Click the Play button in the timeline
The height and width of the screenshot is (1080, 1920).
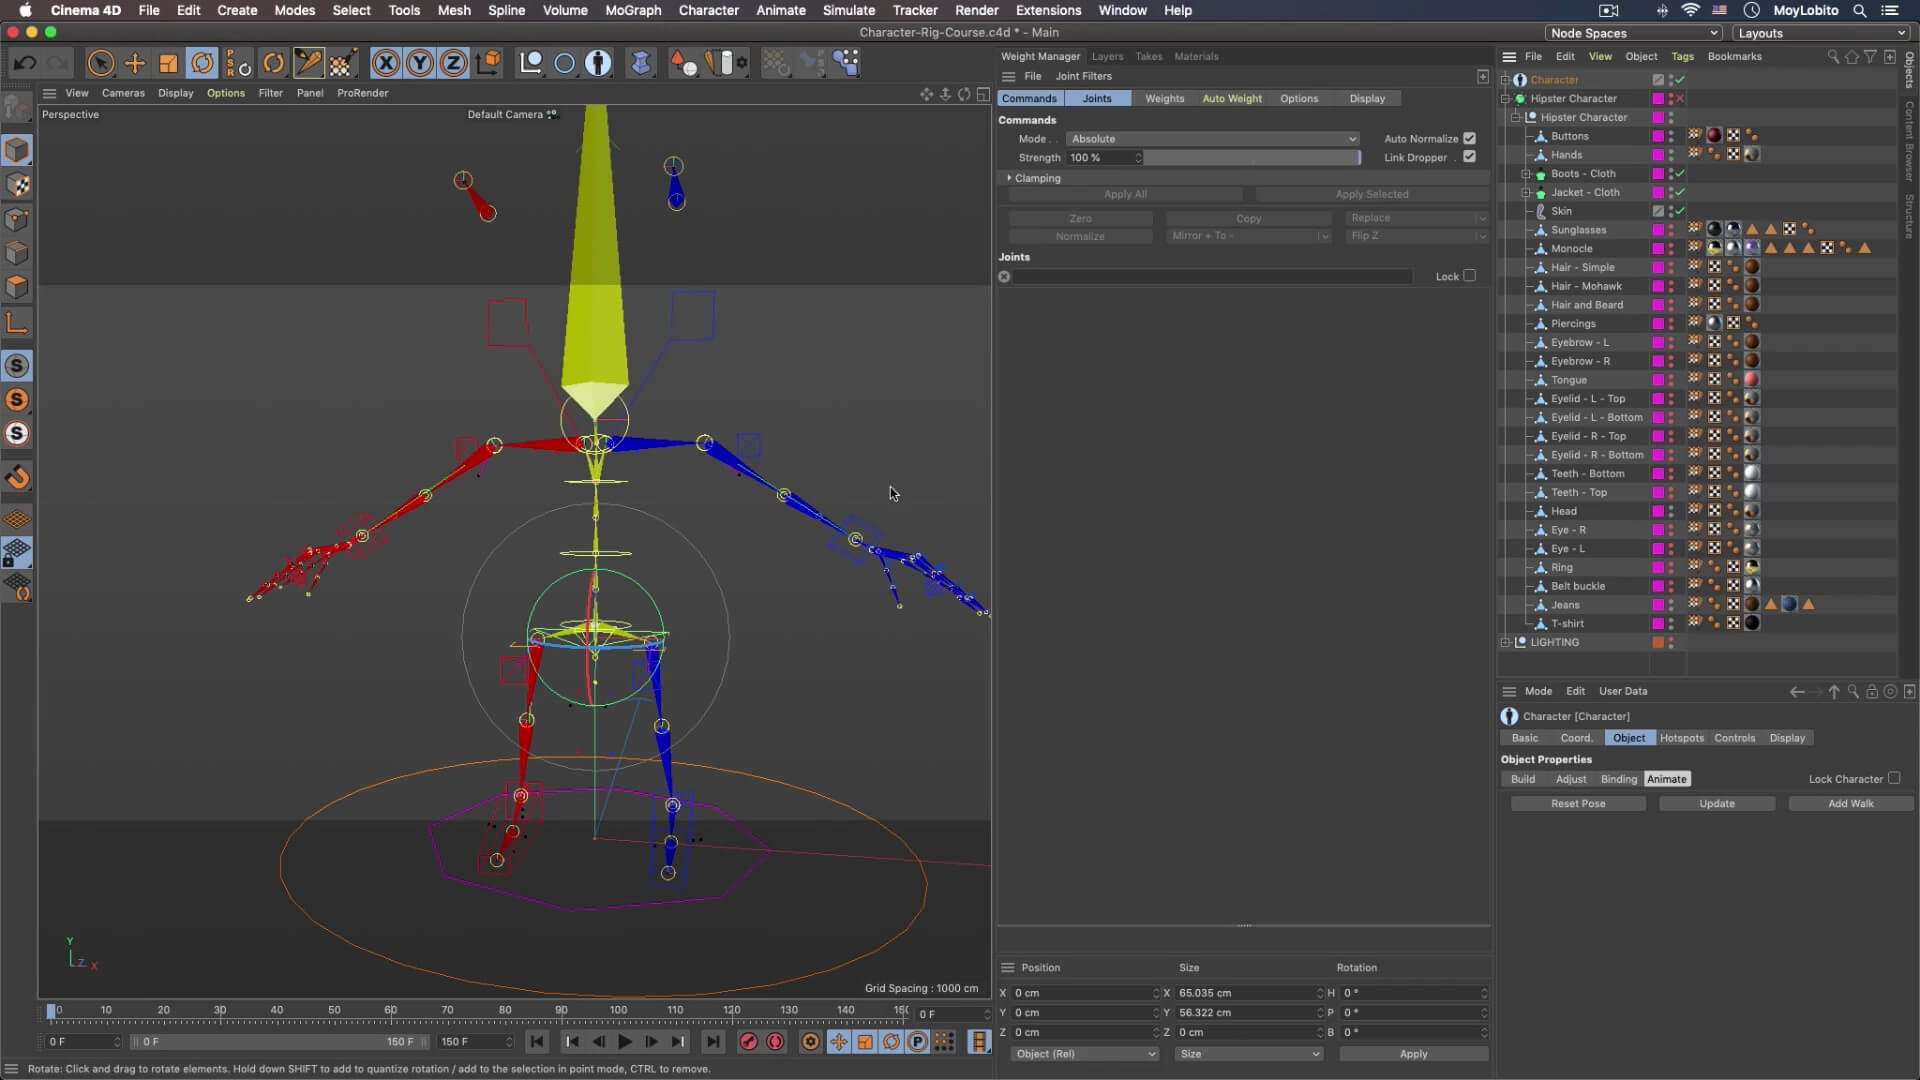pyautogui.click(x=624, y=1042)
